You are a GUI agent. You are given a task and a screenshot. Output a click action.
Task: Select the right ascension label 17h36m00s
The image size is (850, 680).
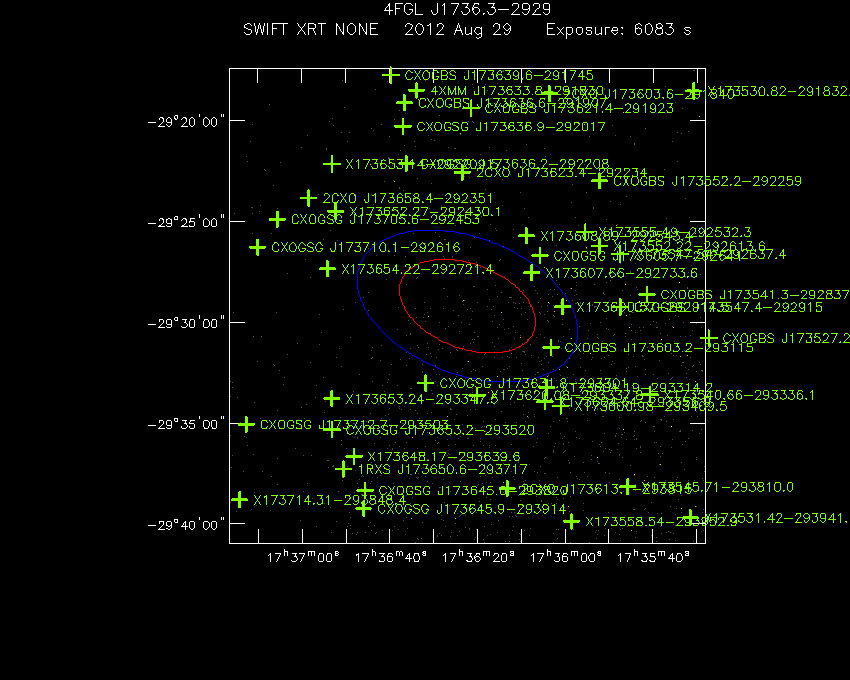tap(565, 557)
